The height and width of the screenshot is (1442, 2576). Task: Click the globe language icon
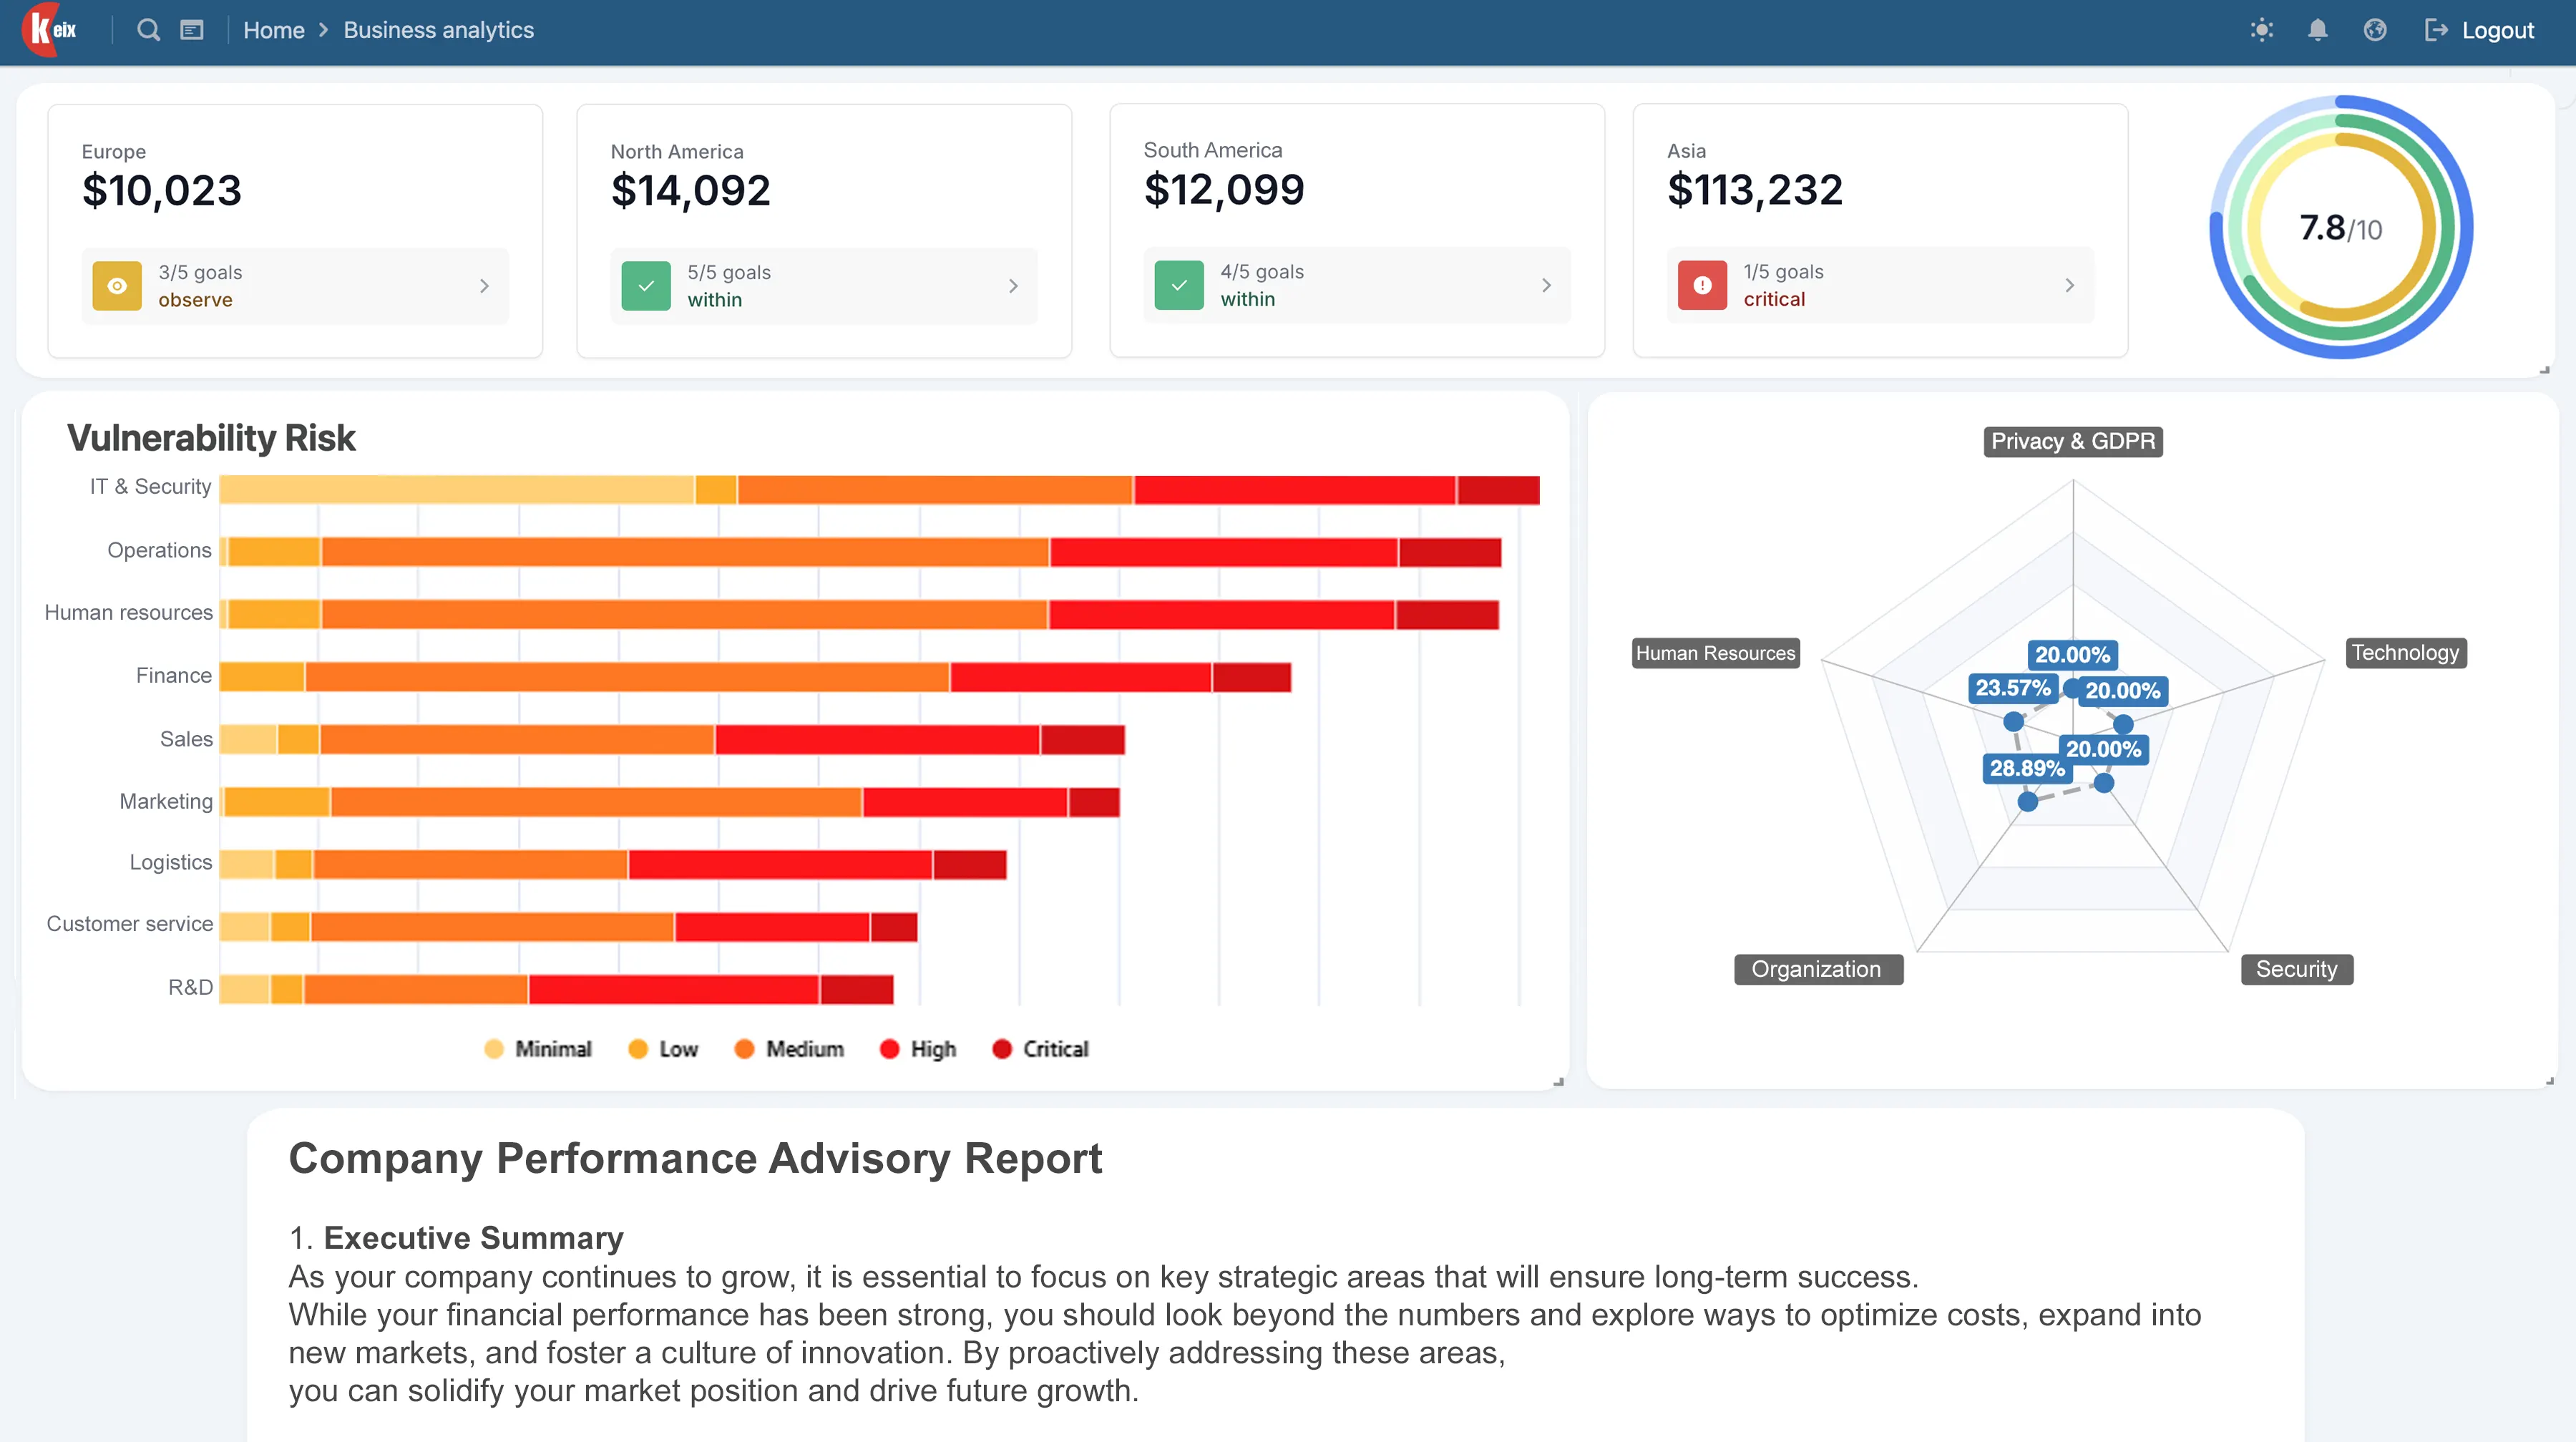[x=2375, y=30]
